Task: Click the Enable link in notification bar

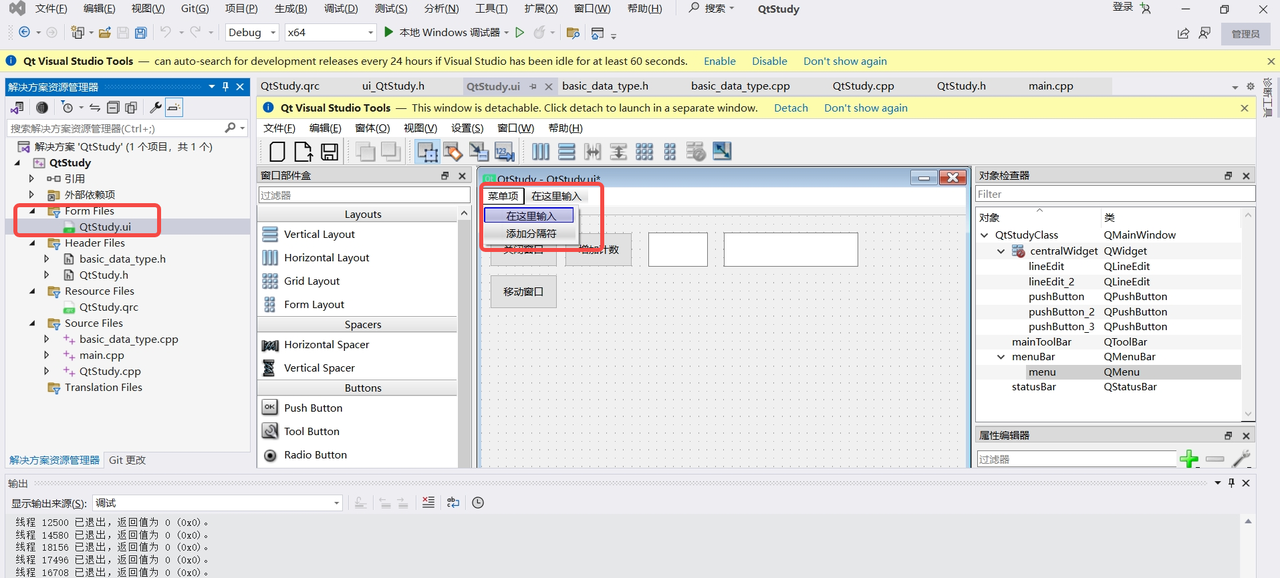Action: (719, 61)
